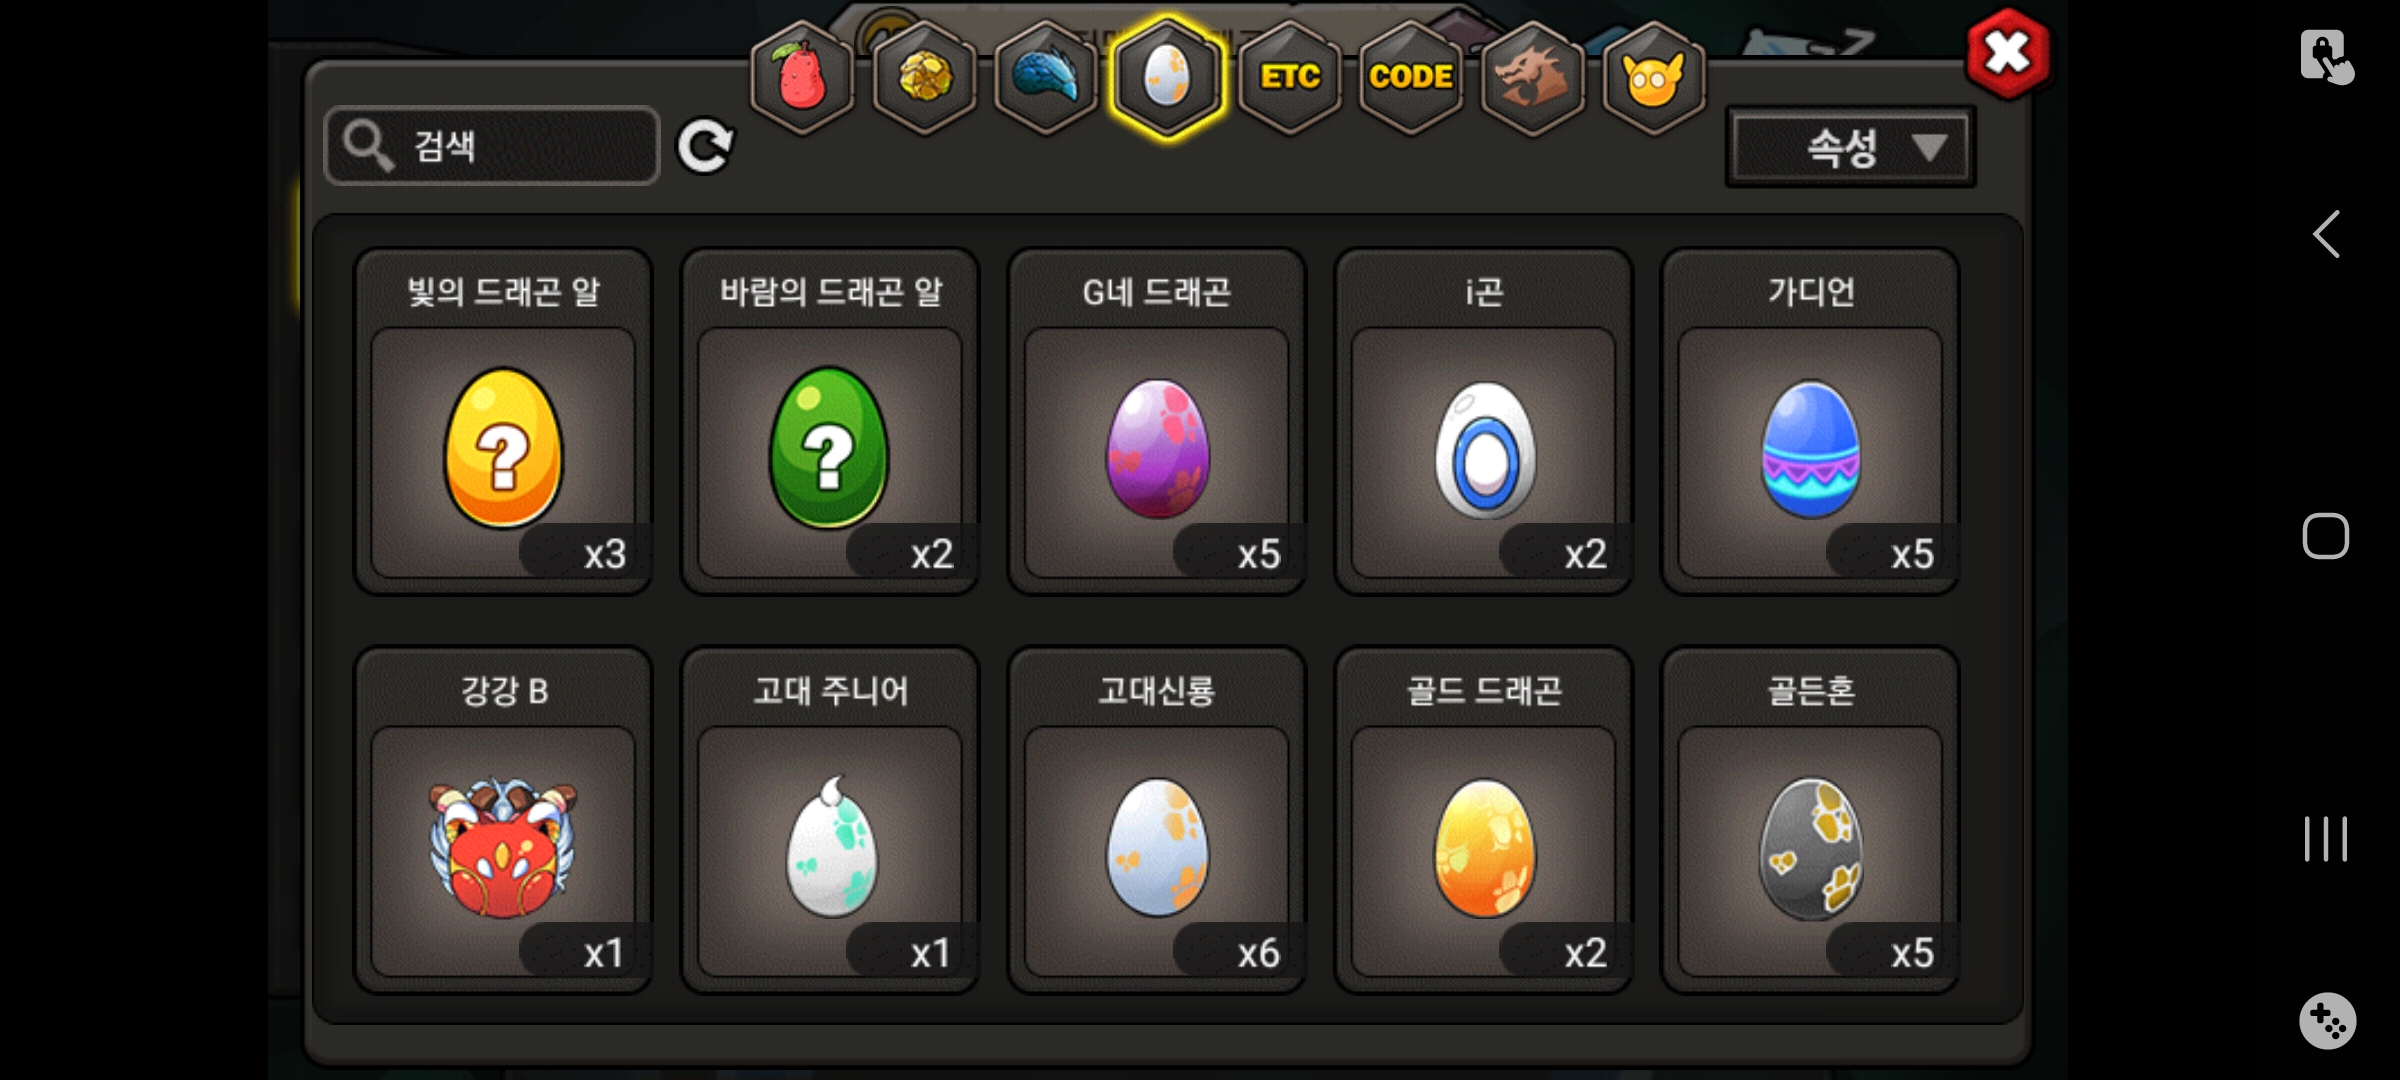This screenshot has height=1080, width=2400.
Task: Tap the Android back navigation arrow
Action: tap(2326, 235)
